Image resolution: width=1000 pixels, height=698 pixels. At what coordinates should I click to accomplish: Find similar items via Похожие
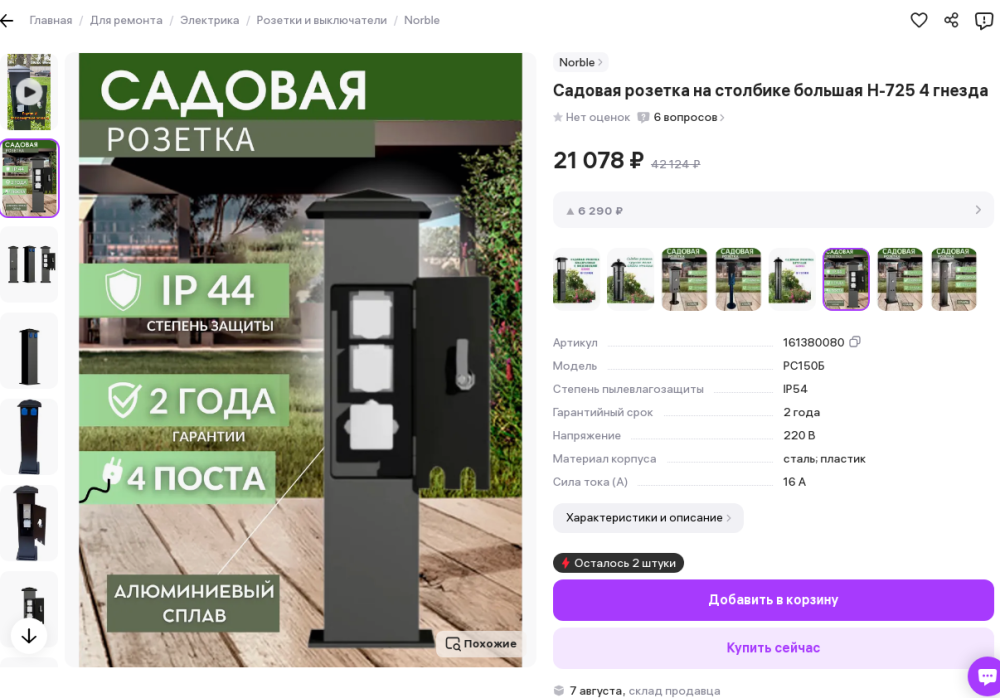pyautogui.click(x=481, y=643)
